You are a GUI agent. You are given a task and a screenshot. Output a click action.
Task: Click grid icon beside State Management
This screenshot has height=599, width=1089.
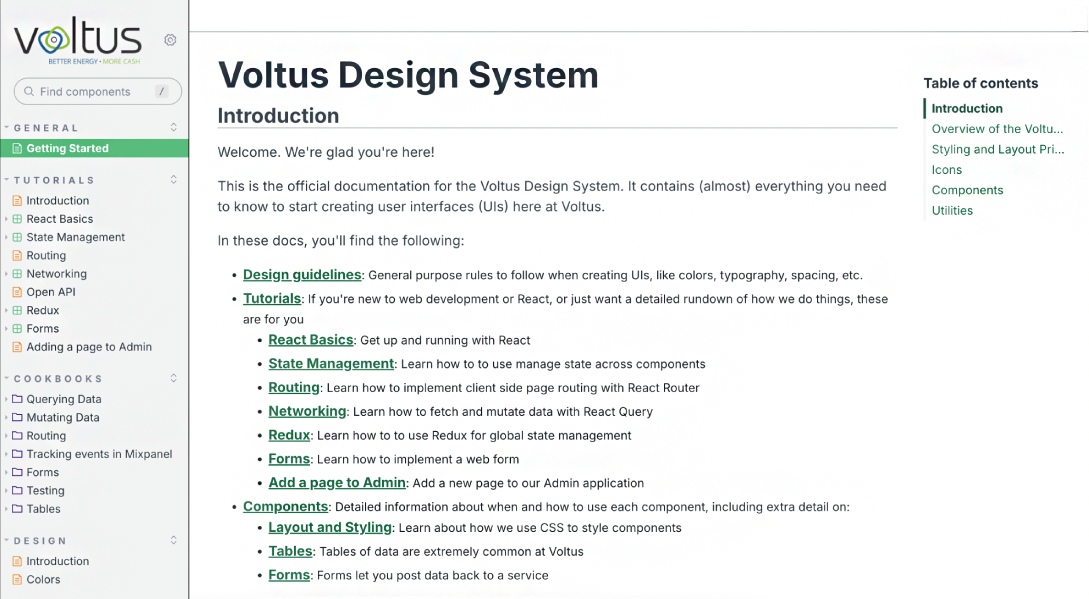tap(17, 237)
